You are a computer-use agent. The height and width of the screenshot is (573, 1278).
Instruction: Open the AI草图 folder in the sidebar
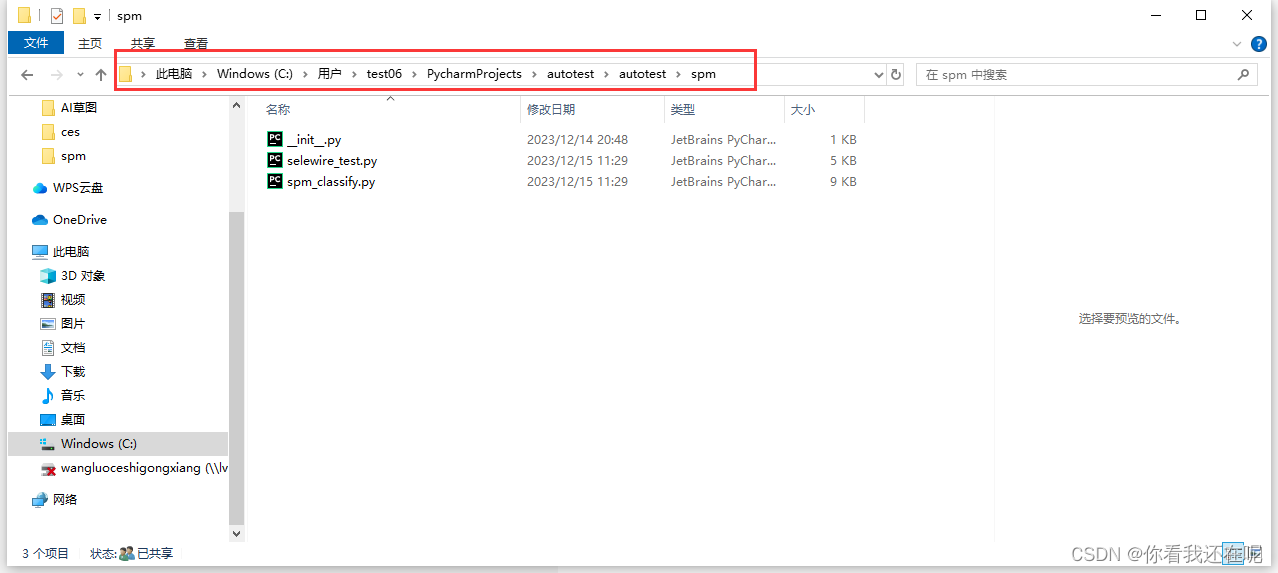(79, 108)
